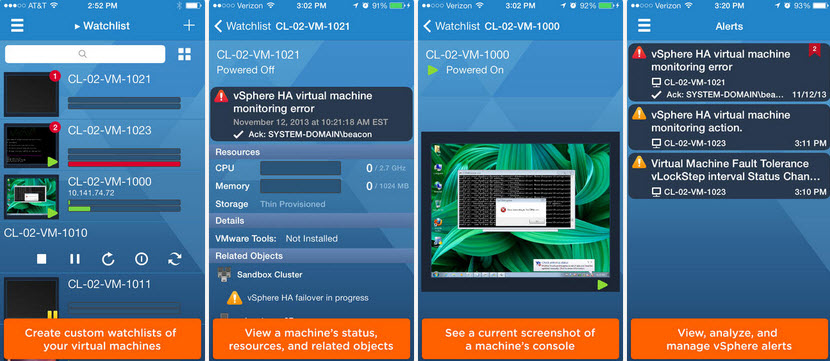Tap plus icon to add watchlist item
This screenshot has height=361, width=830.
click(189, 25)
